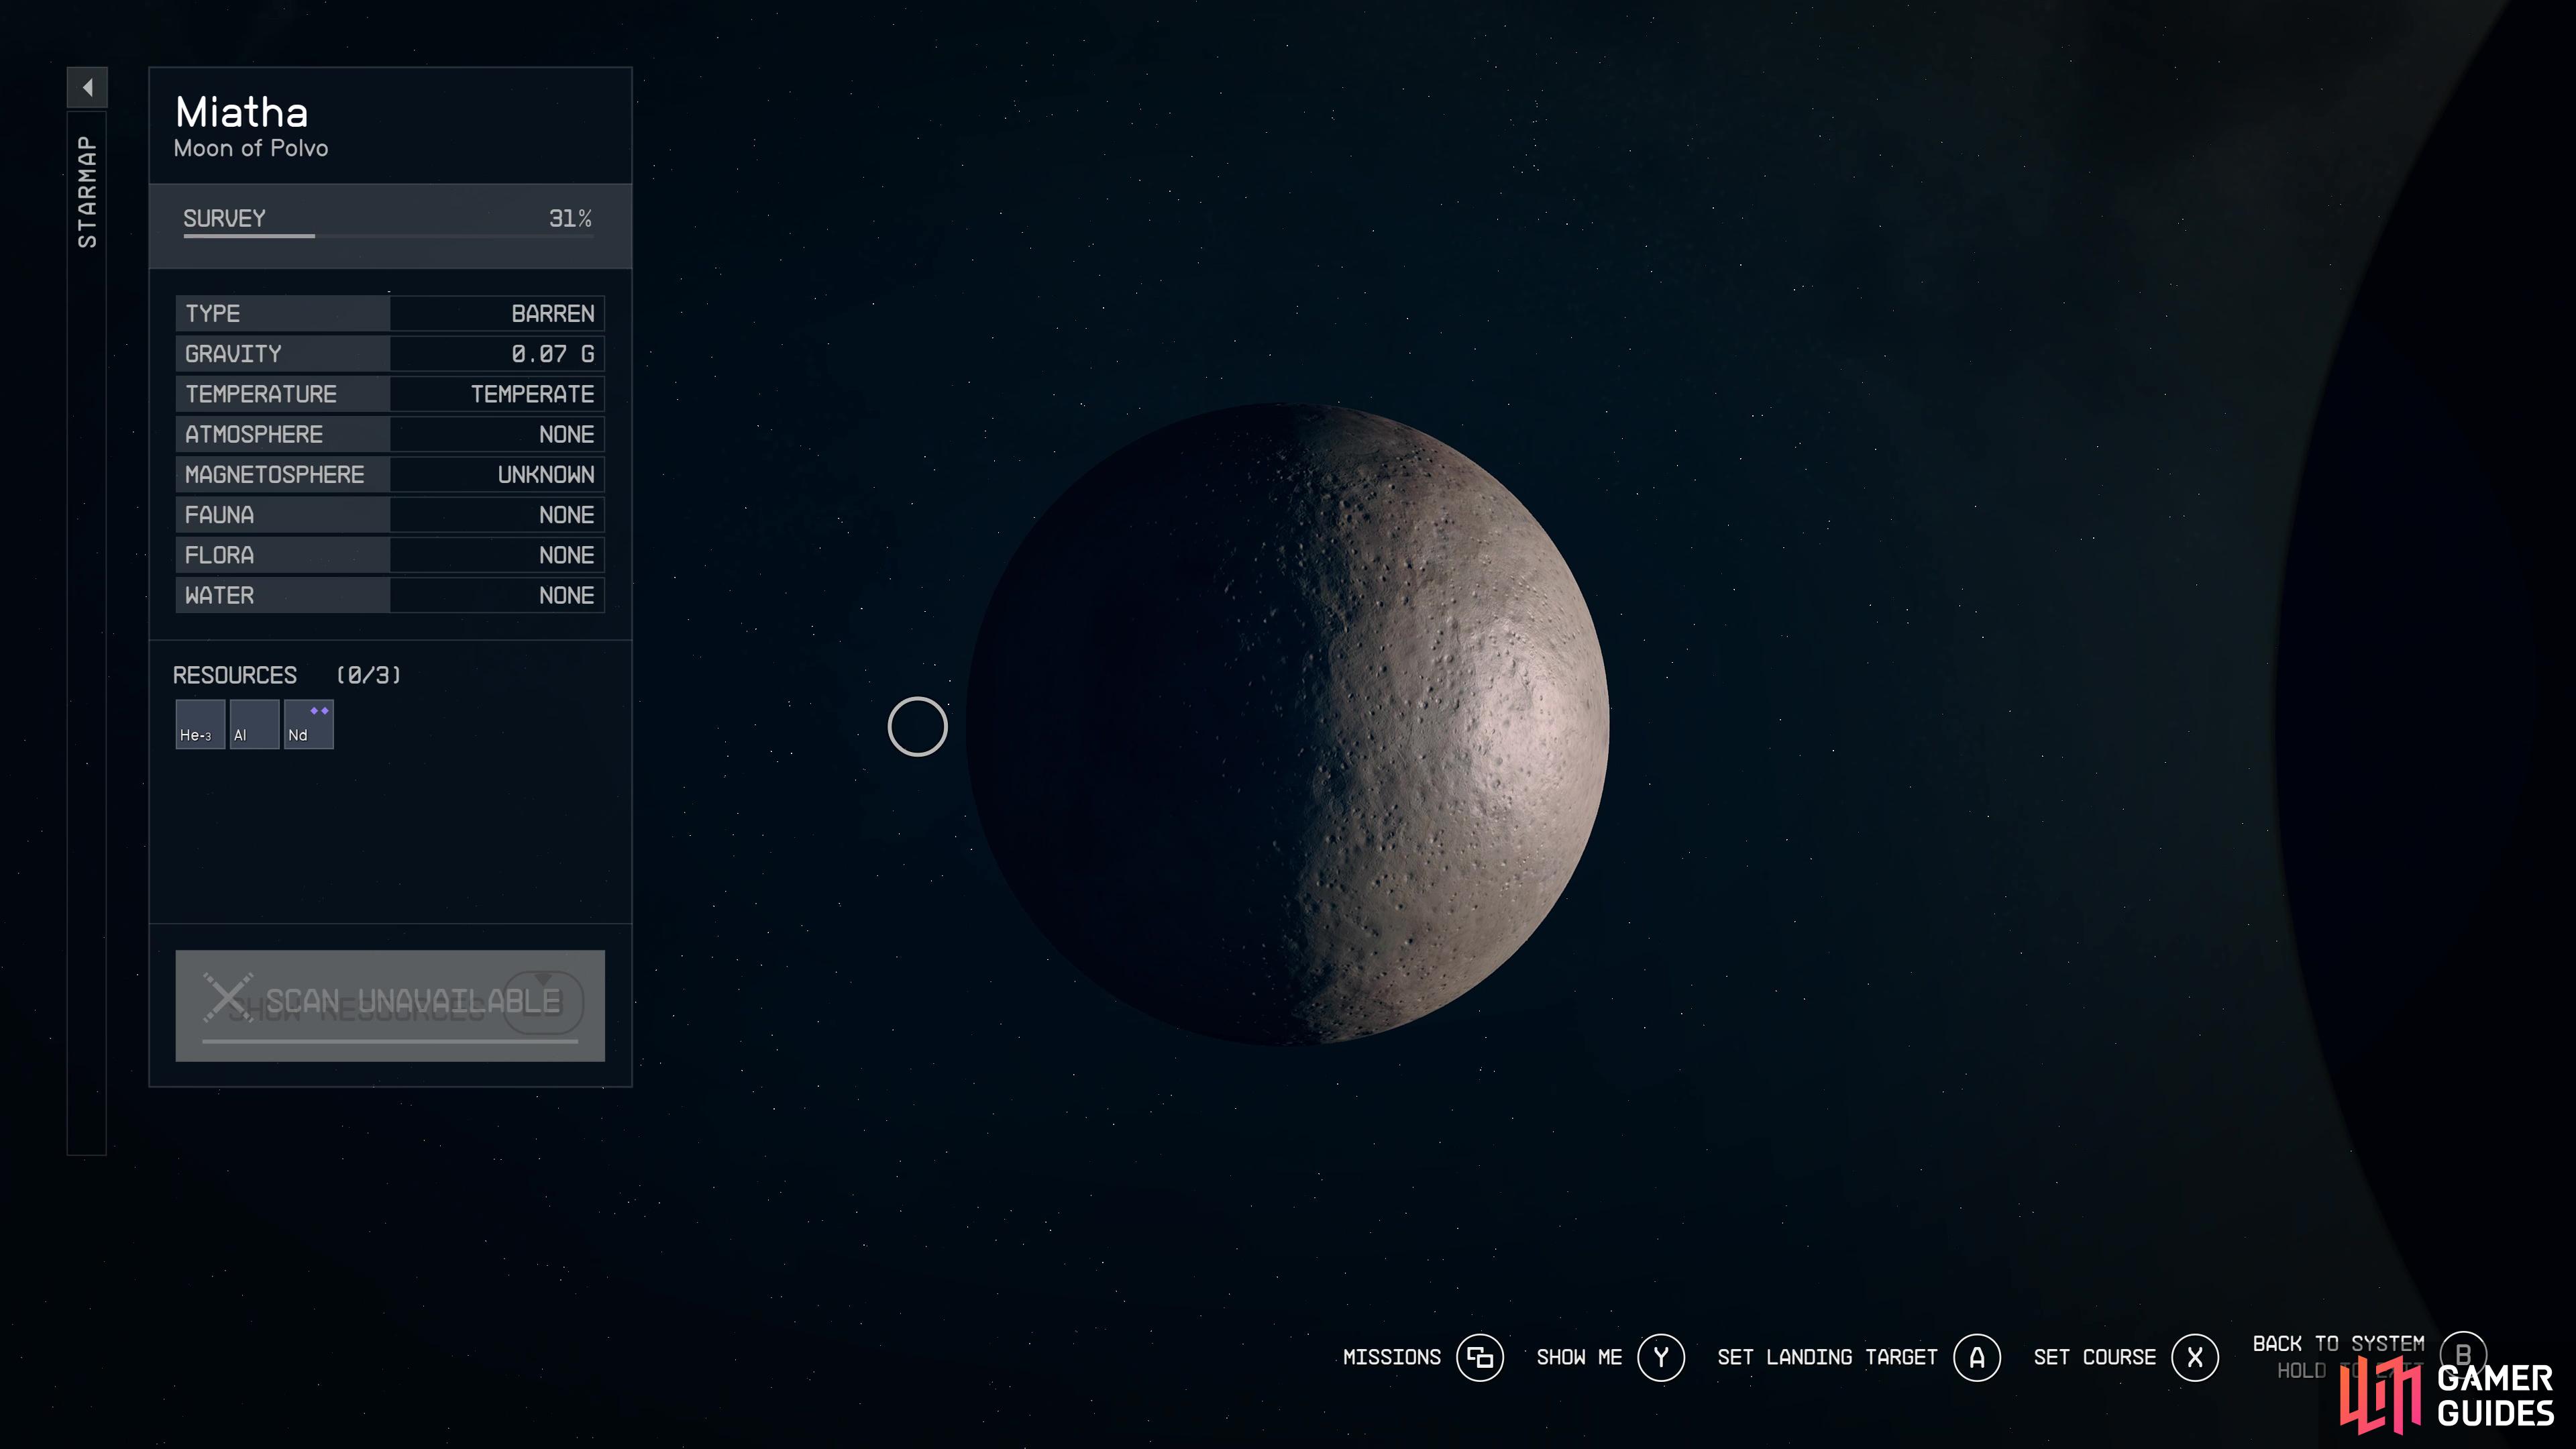This screenshot has width=2576, height=1449.
Task: Click the WATER row value NONE
Action: coord(567,595)
